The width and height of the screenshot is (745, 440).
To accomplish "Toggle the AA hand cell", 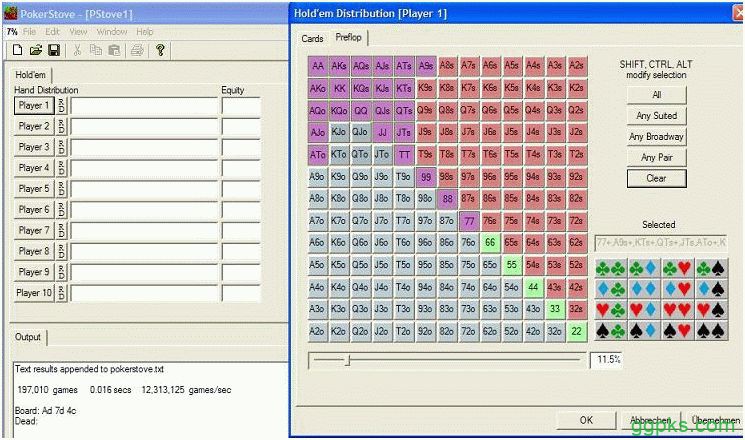I will pyautogui.click(x=318, y=66).
